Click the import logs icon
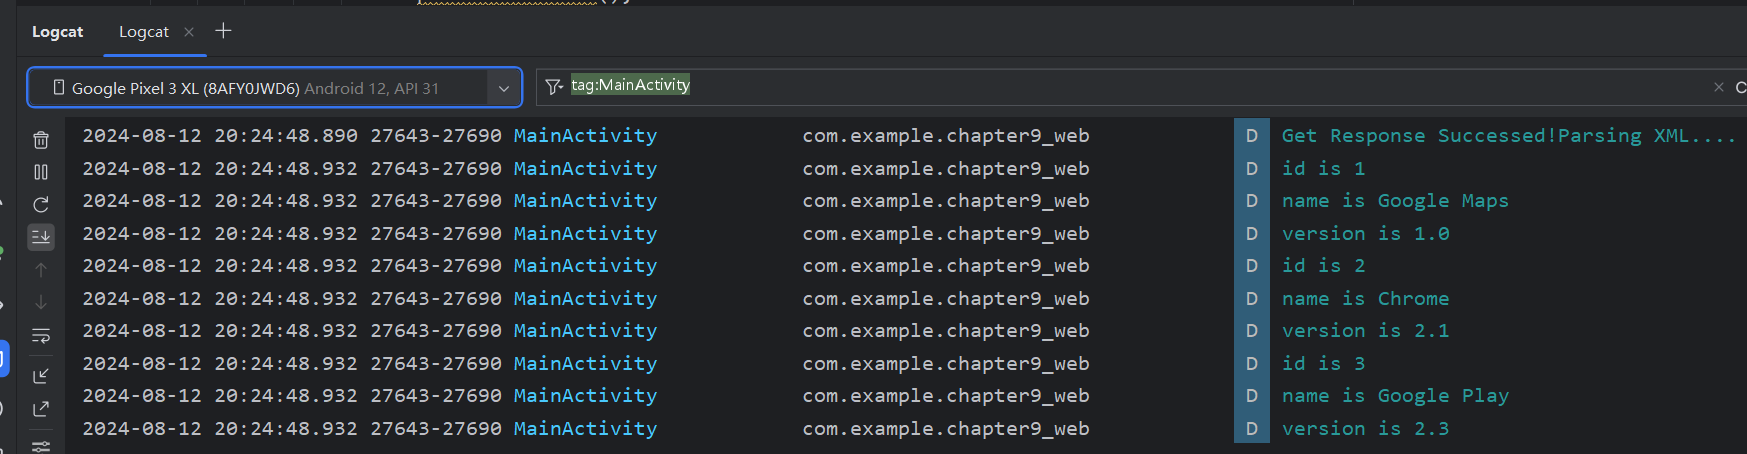This screenshot has width=1747, height=454. (x=41, y=376)
